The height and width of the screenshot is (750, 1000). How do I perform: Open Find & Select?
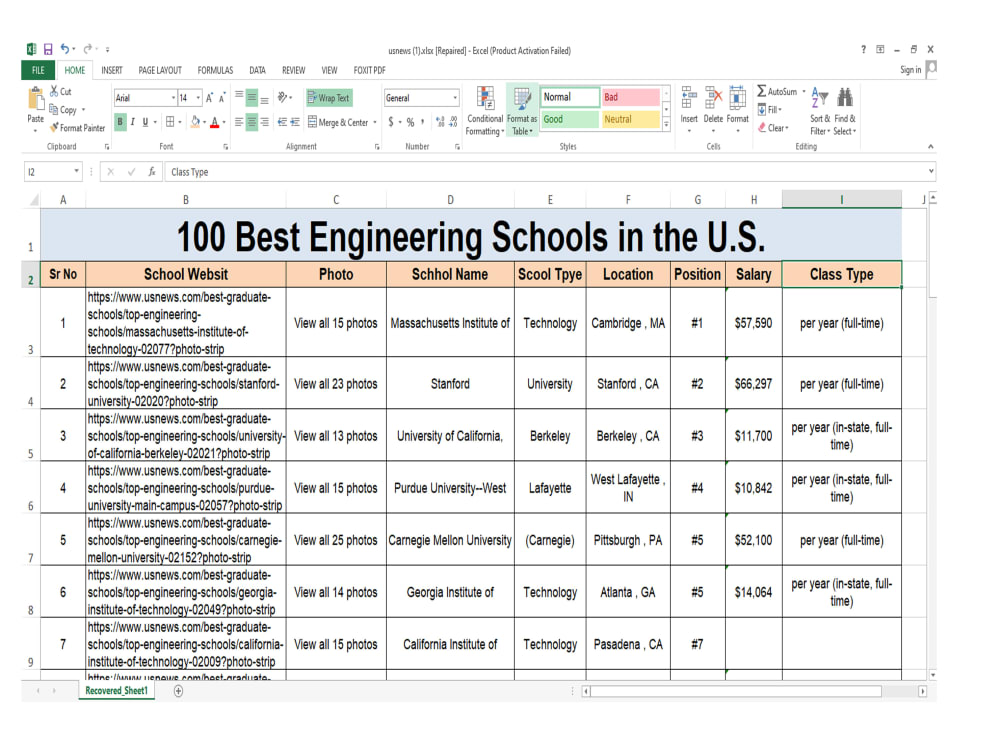[844, 111]
